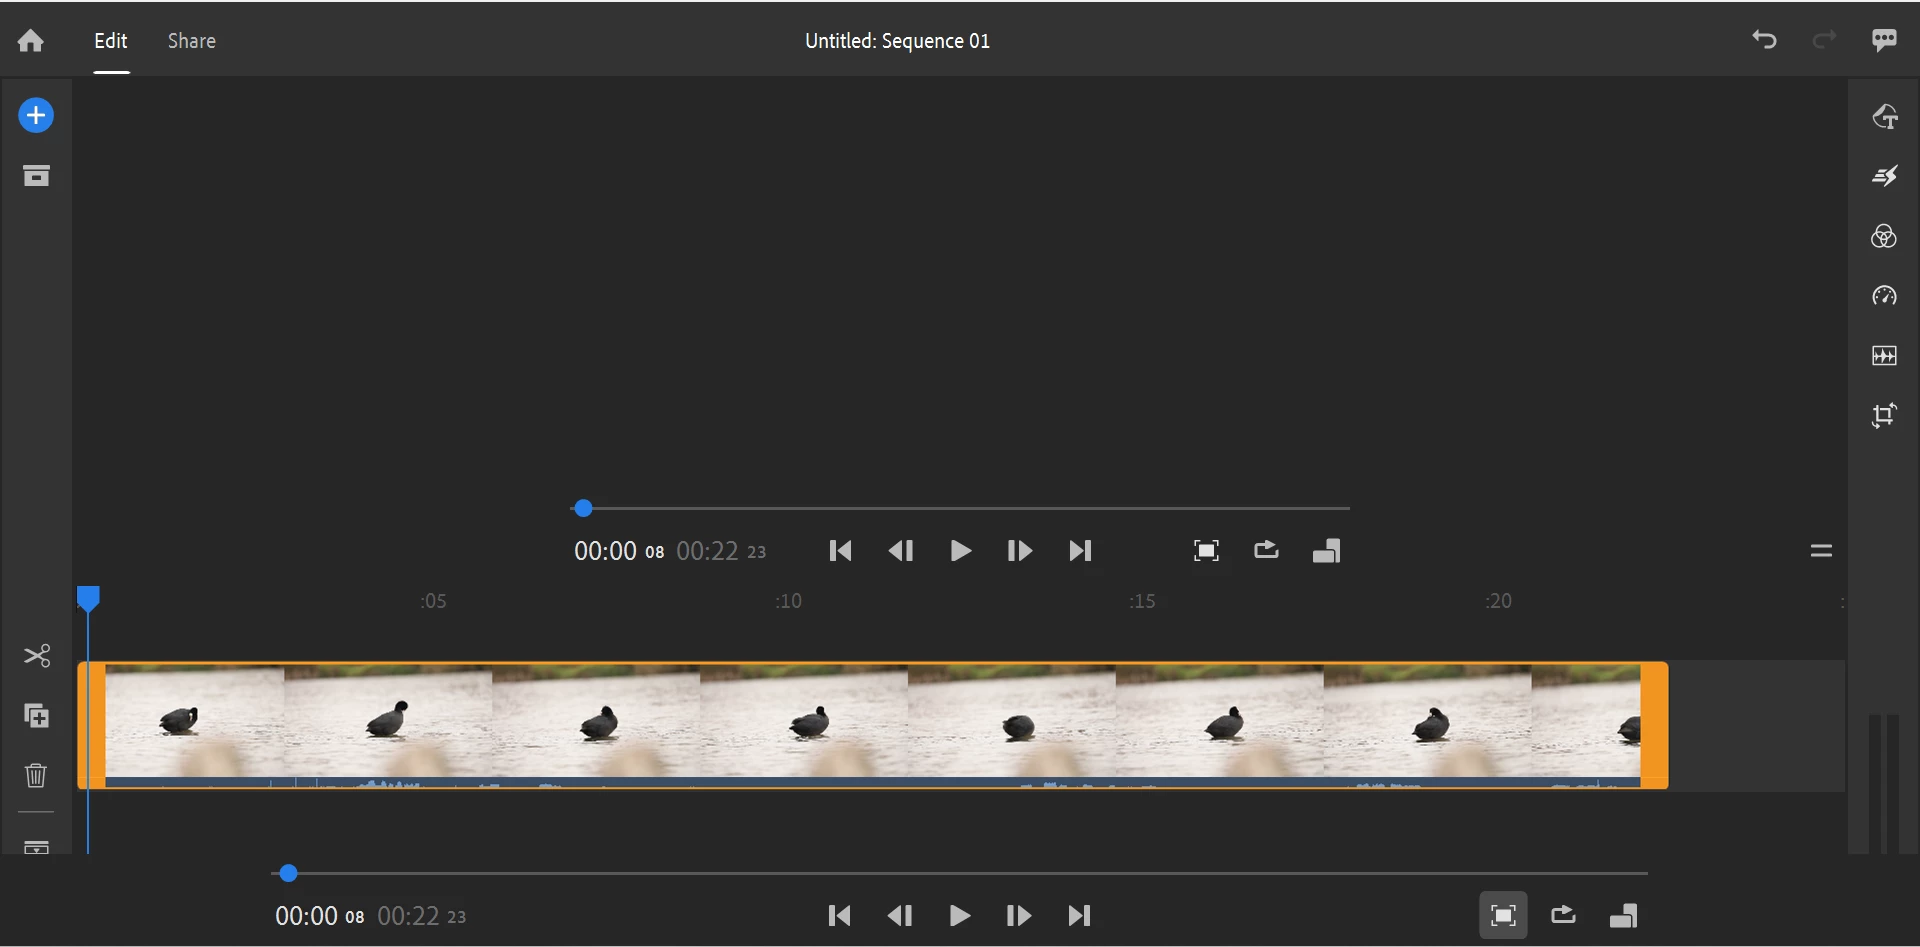Duplicate the selected clip
The image size is (1920, 947).
(x=37, y=716)
